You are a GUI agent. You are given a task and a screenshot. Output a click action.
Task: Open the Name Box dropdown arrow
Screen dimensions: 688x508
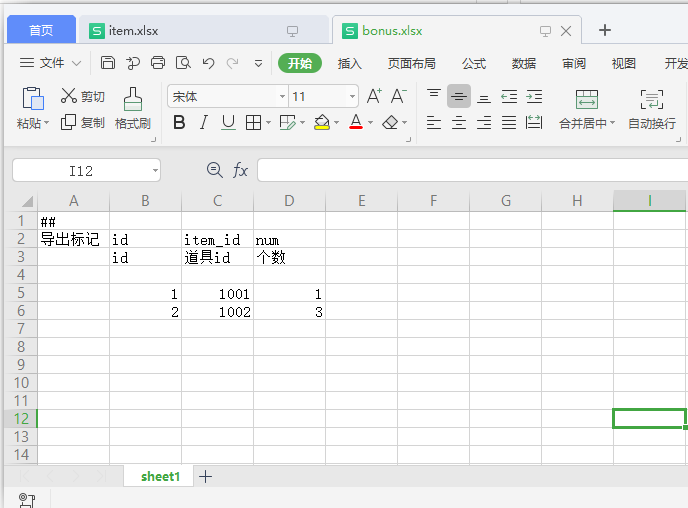[155, 171]
